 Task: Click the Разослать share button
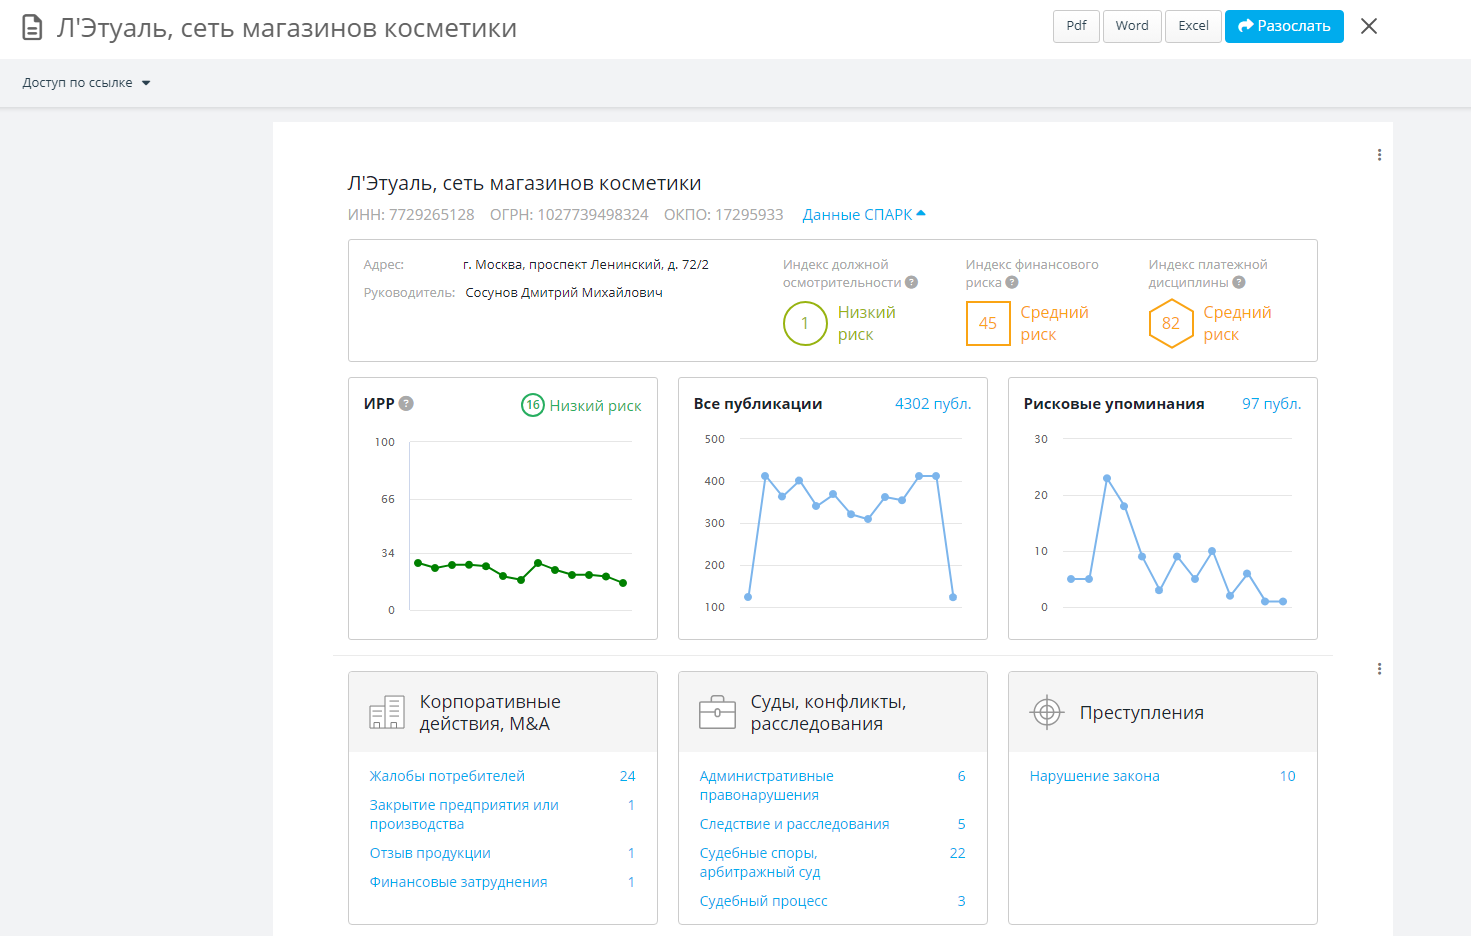click(1284, 26)
